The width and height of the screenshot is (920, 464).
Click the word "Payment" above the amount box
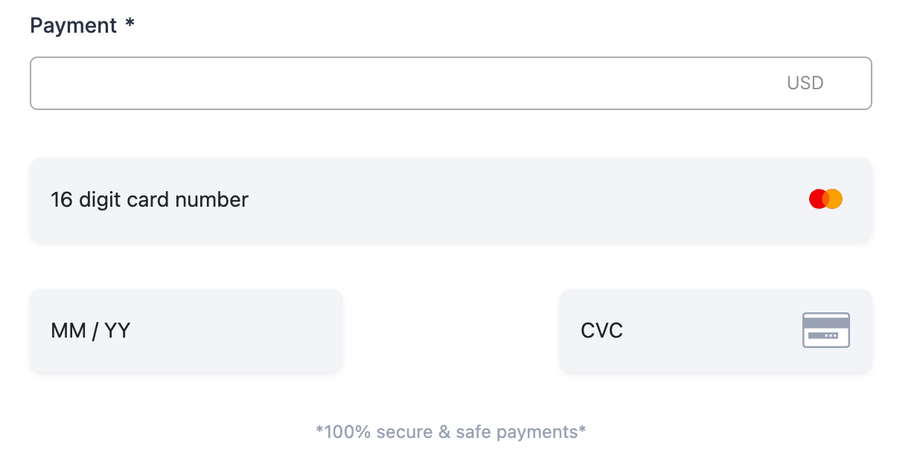[x=73, y=26]
